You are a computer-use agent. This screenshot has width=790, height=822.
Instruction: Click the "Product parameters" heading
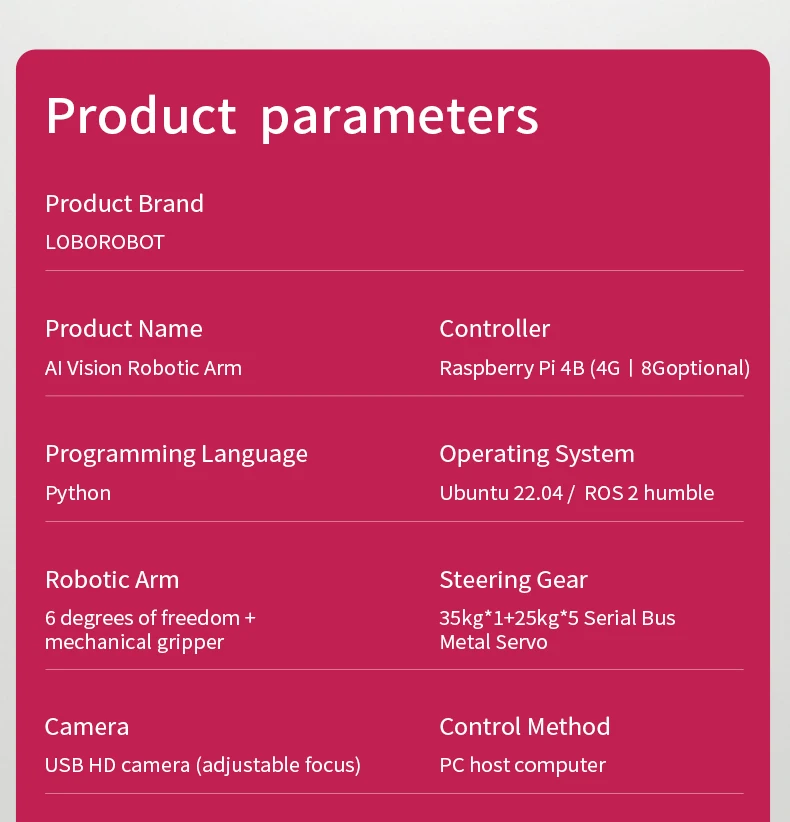point(292,116)
